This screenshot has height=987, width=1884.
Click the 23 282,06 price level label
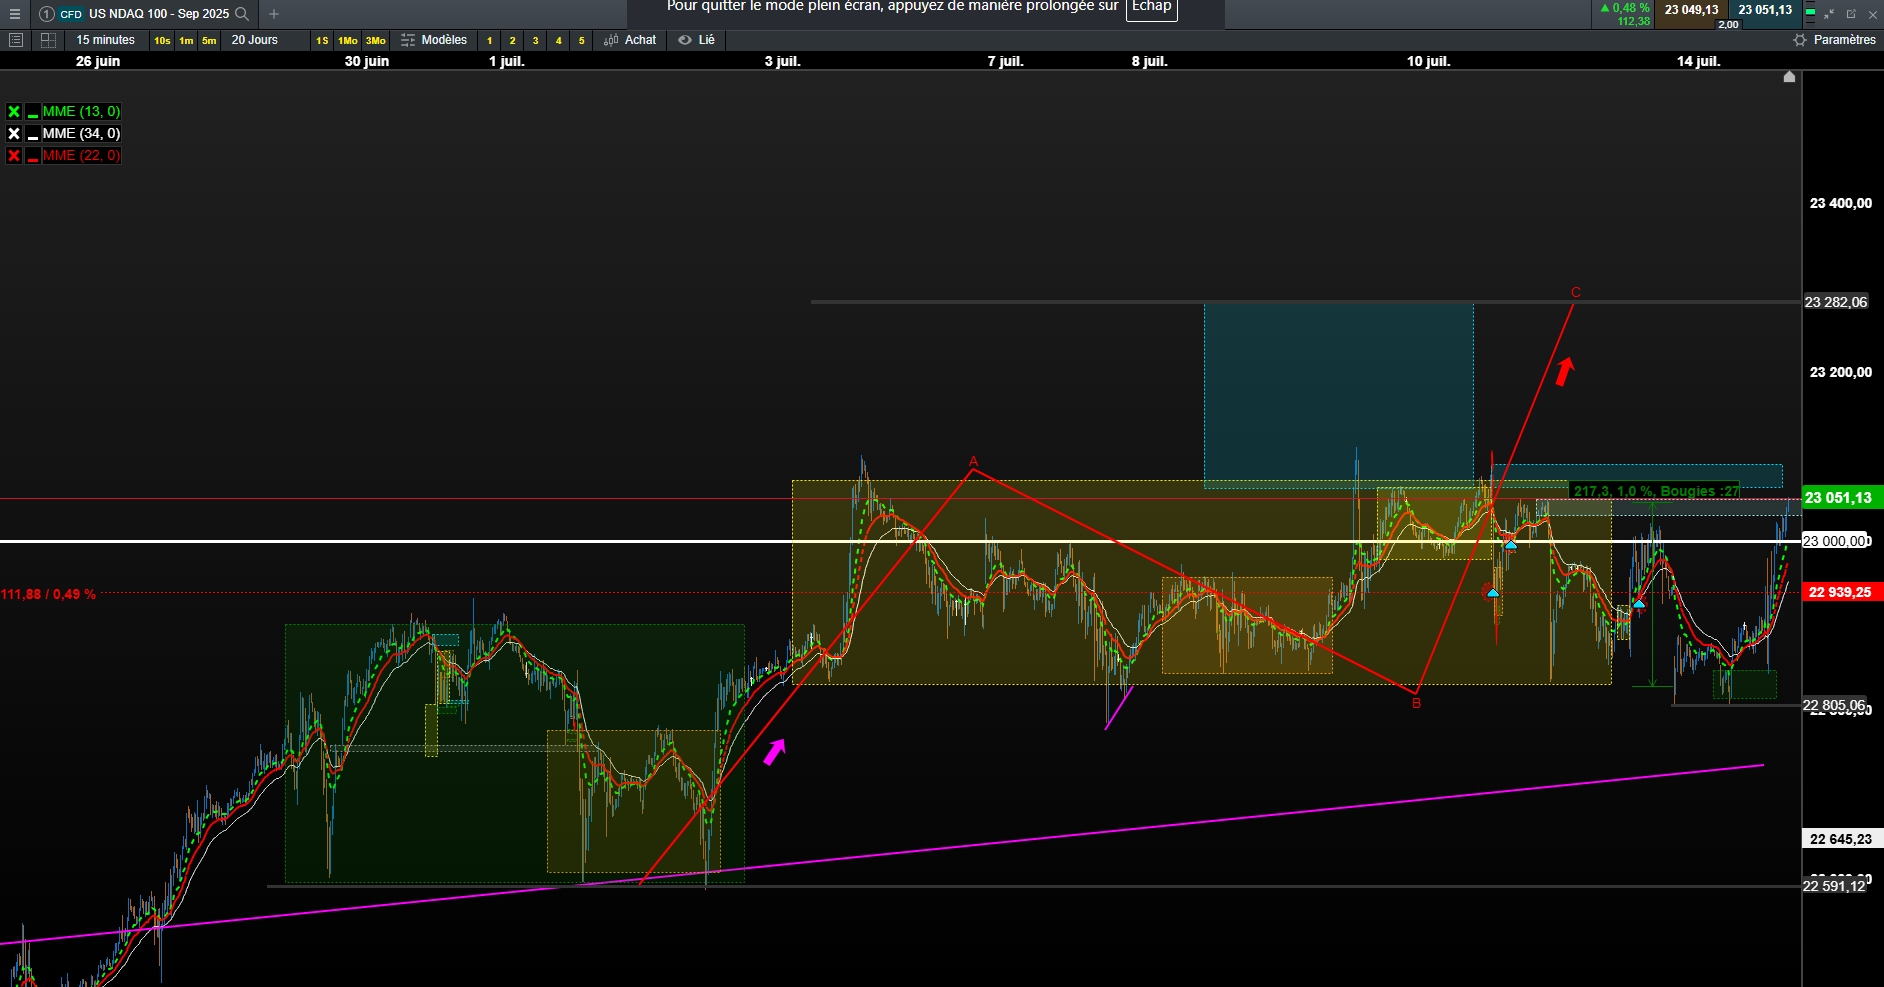[x=1836, y=302]
